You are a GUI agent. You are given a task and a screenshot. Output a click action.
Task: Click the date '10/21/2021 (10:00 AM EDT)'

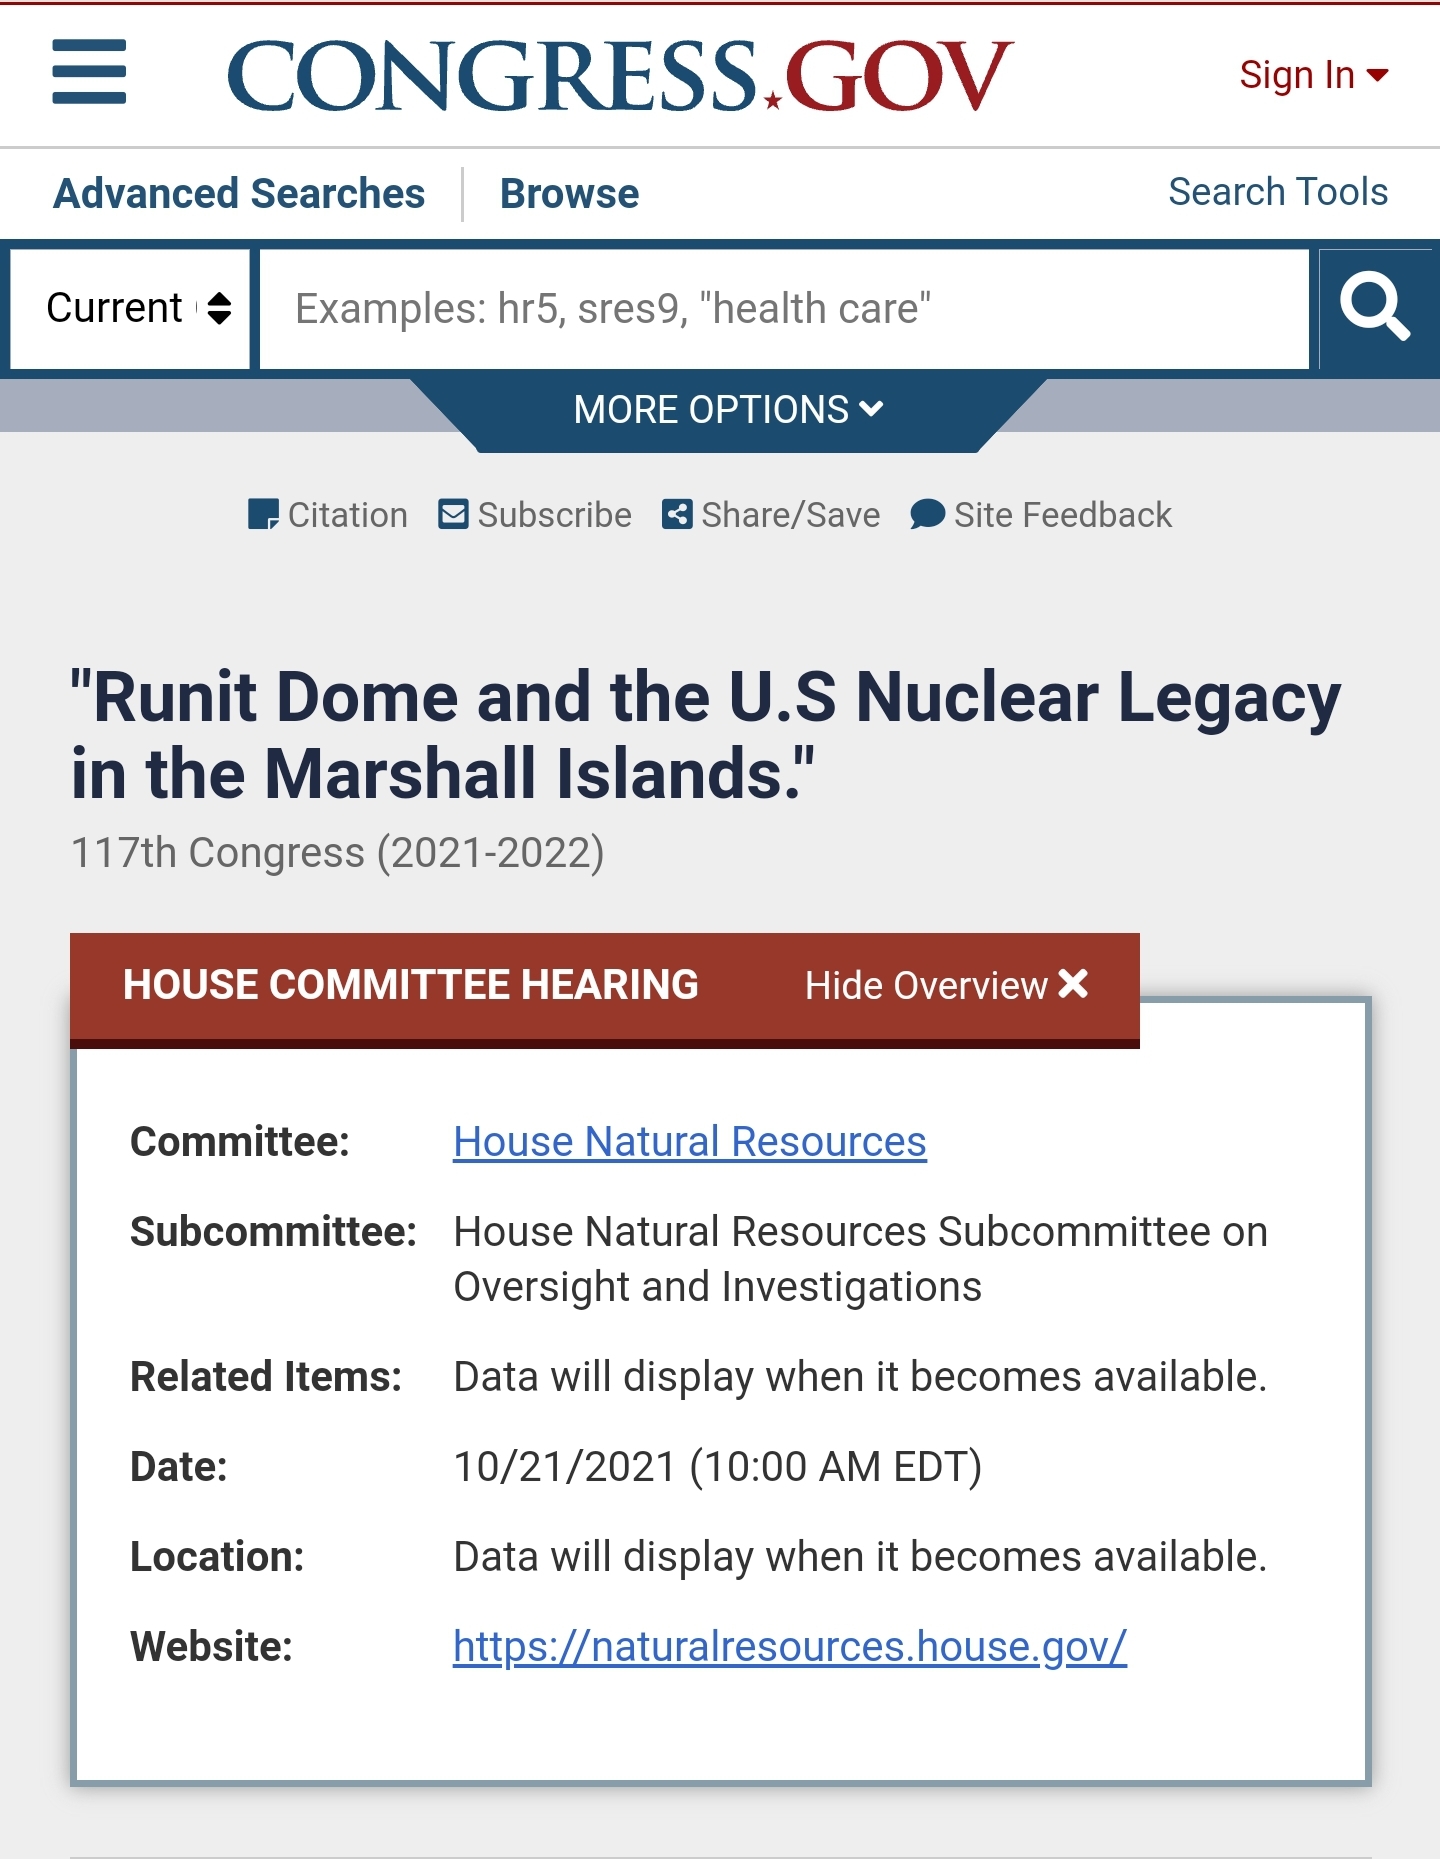click(718, 1467)
